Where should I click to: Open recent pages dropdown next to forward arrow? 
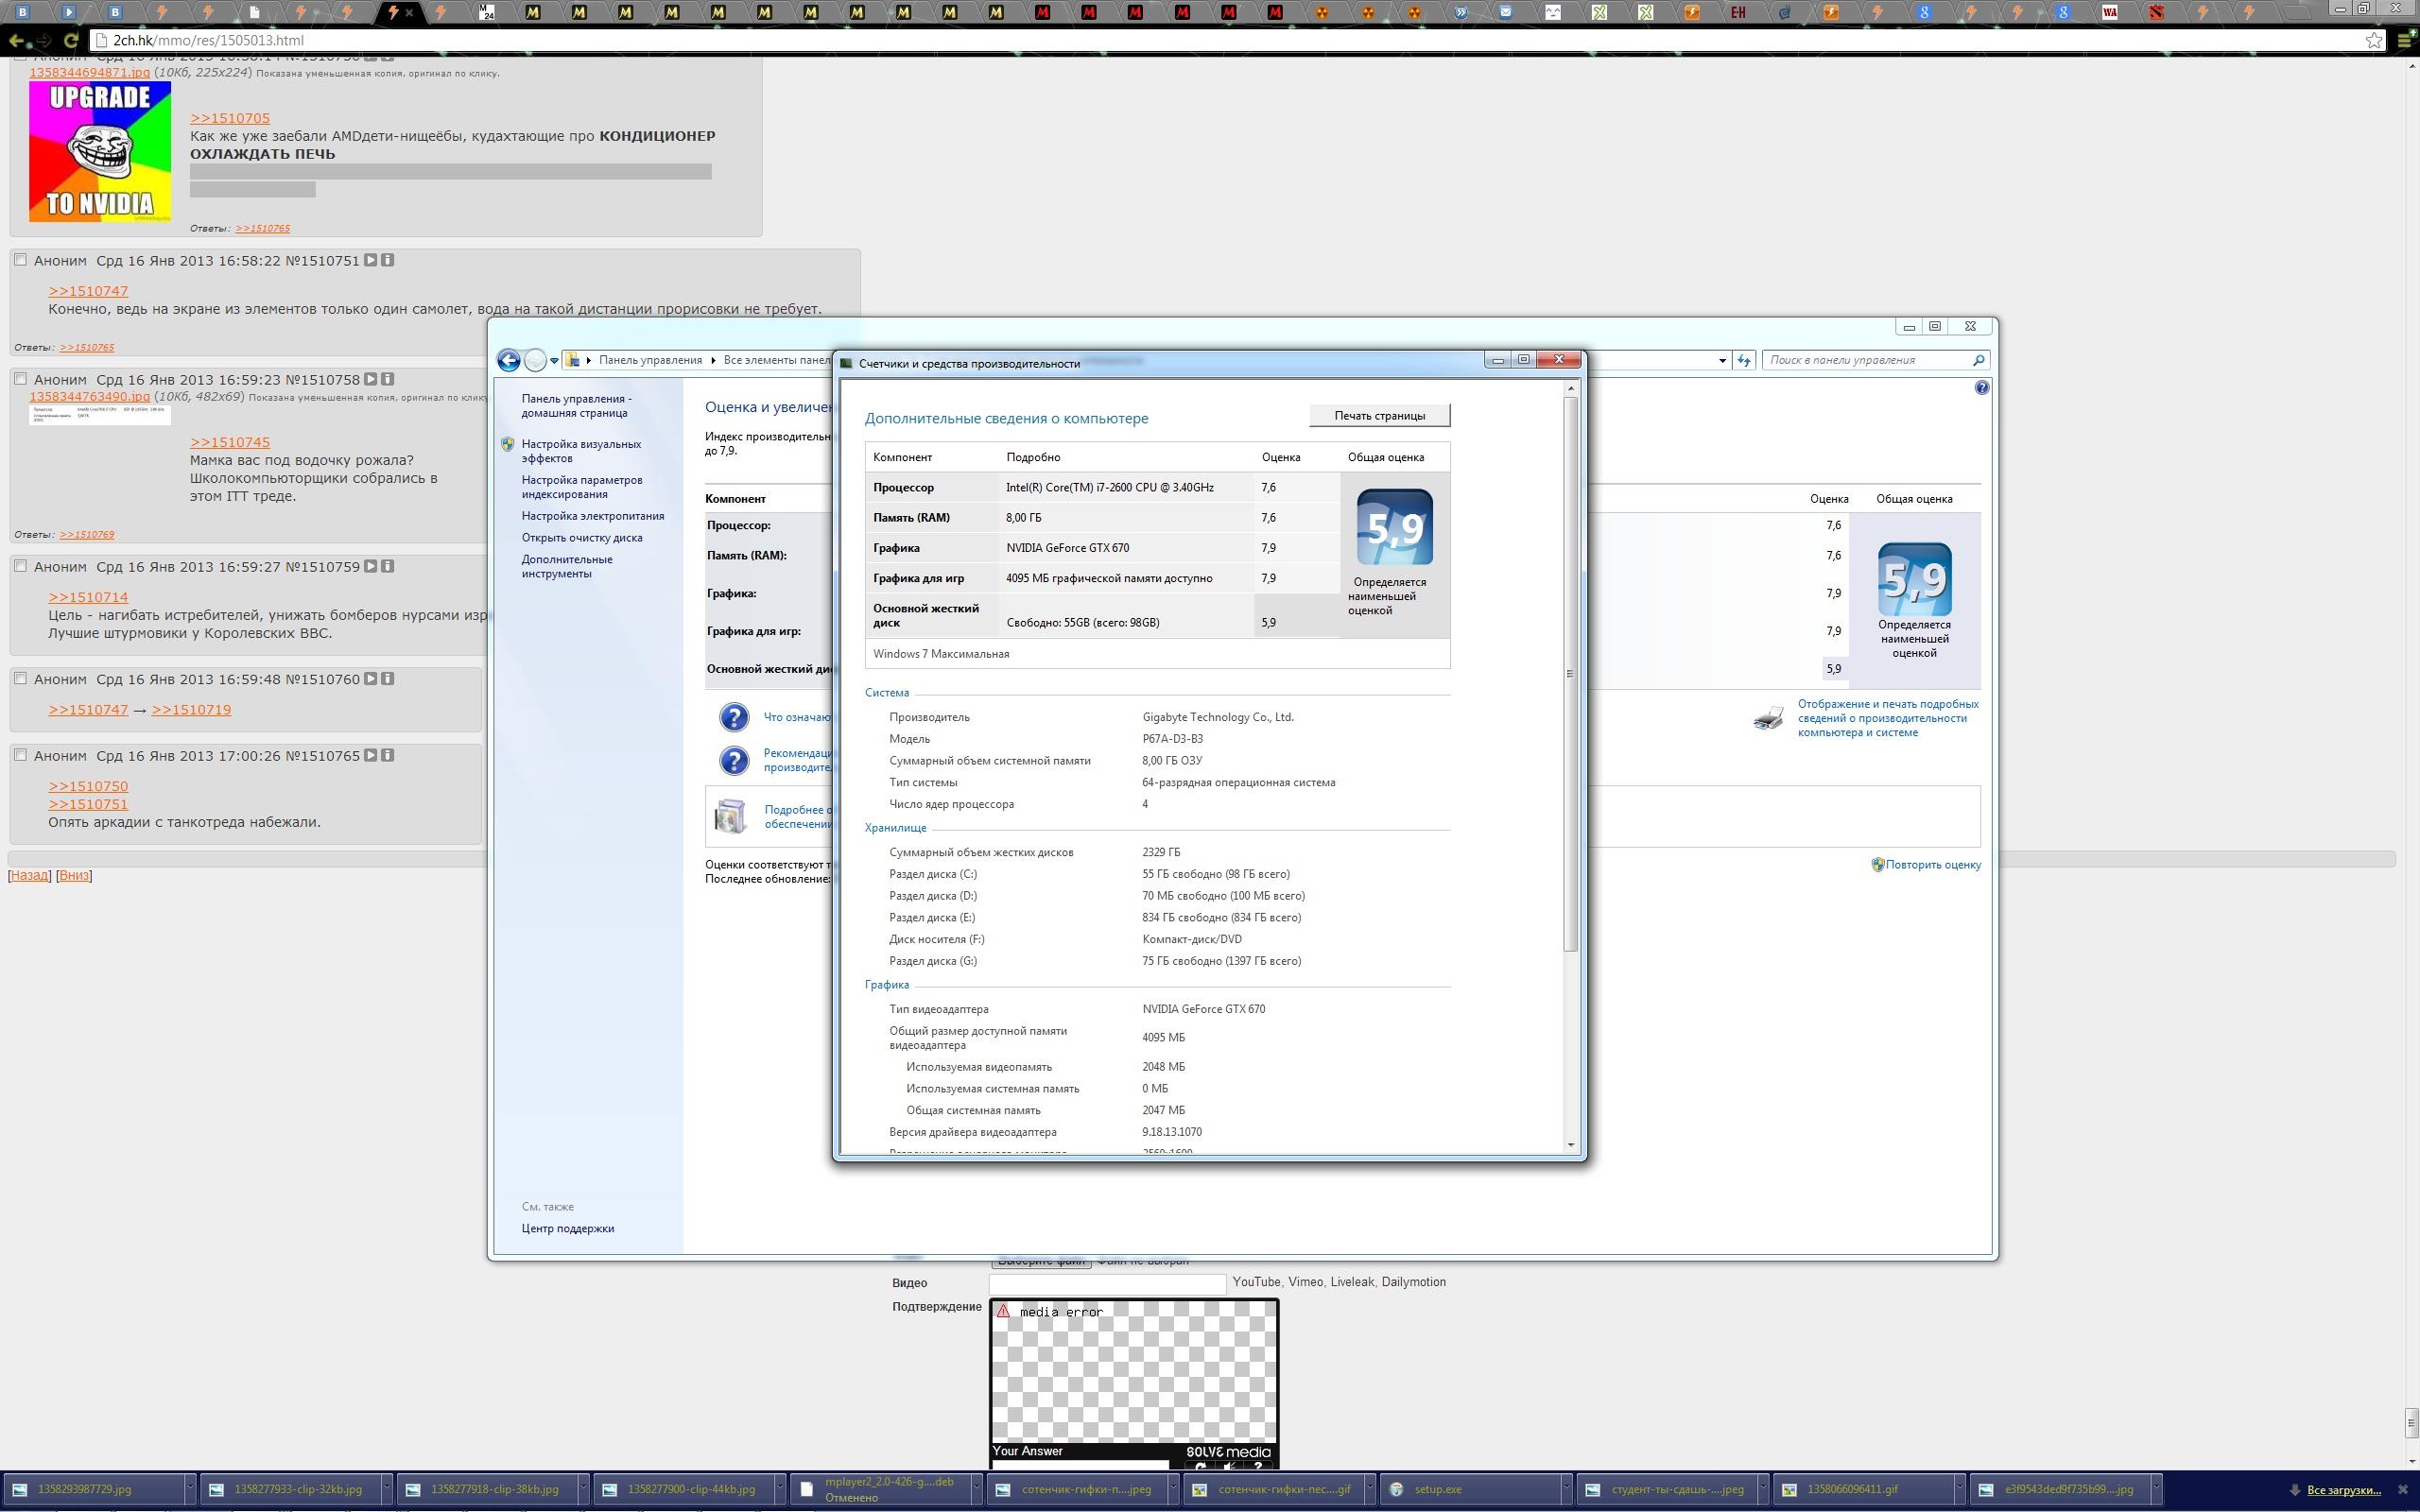554,361
